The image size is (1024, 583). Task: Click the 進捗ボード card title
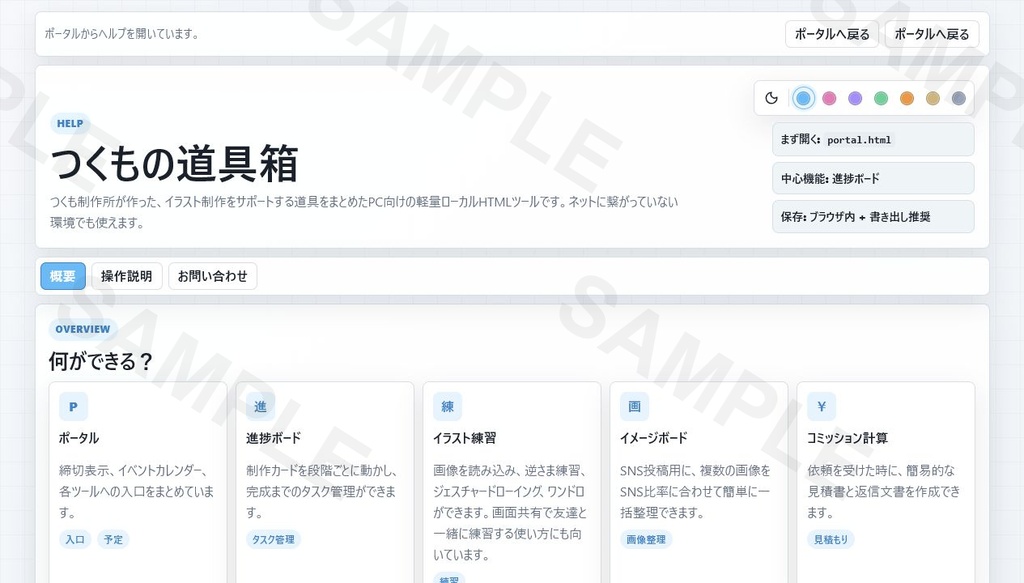[274, 438]
